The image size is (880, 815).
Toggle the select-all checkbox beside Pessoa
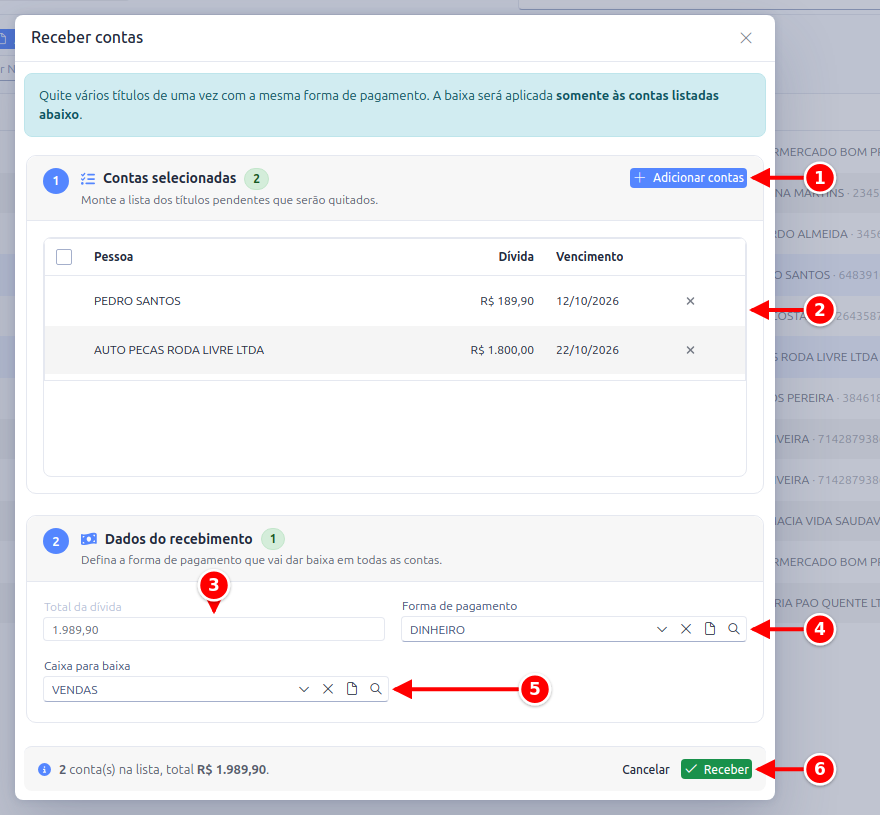[64, 257]
